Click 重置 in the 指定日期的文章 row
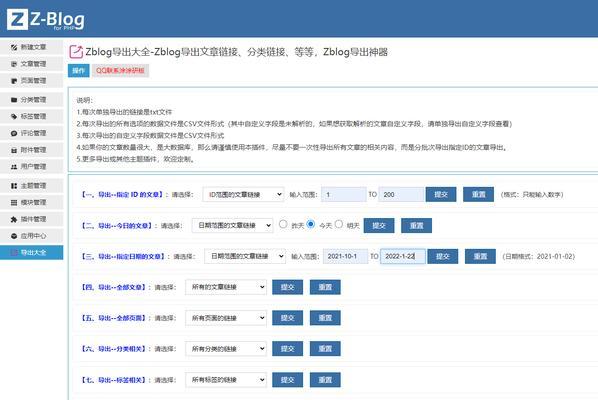The width and height of the screenshot is (598, 400). [x=481, y=256]
